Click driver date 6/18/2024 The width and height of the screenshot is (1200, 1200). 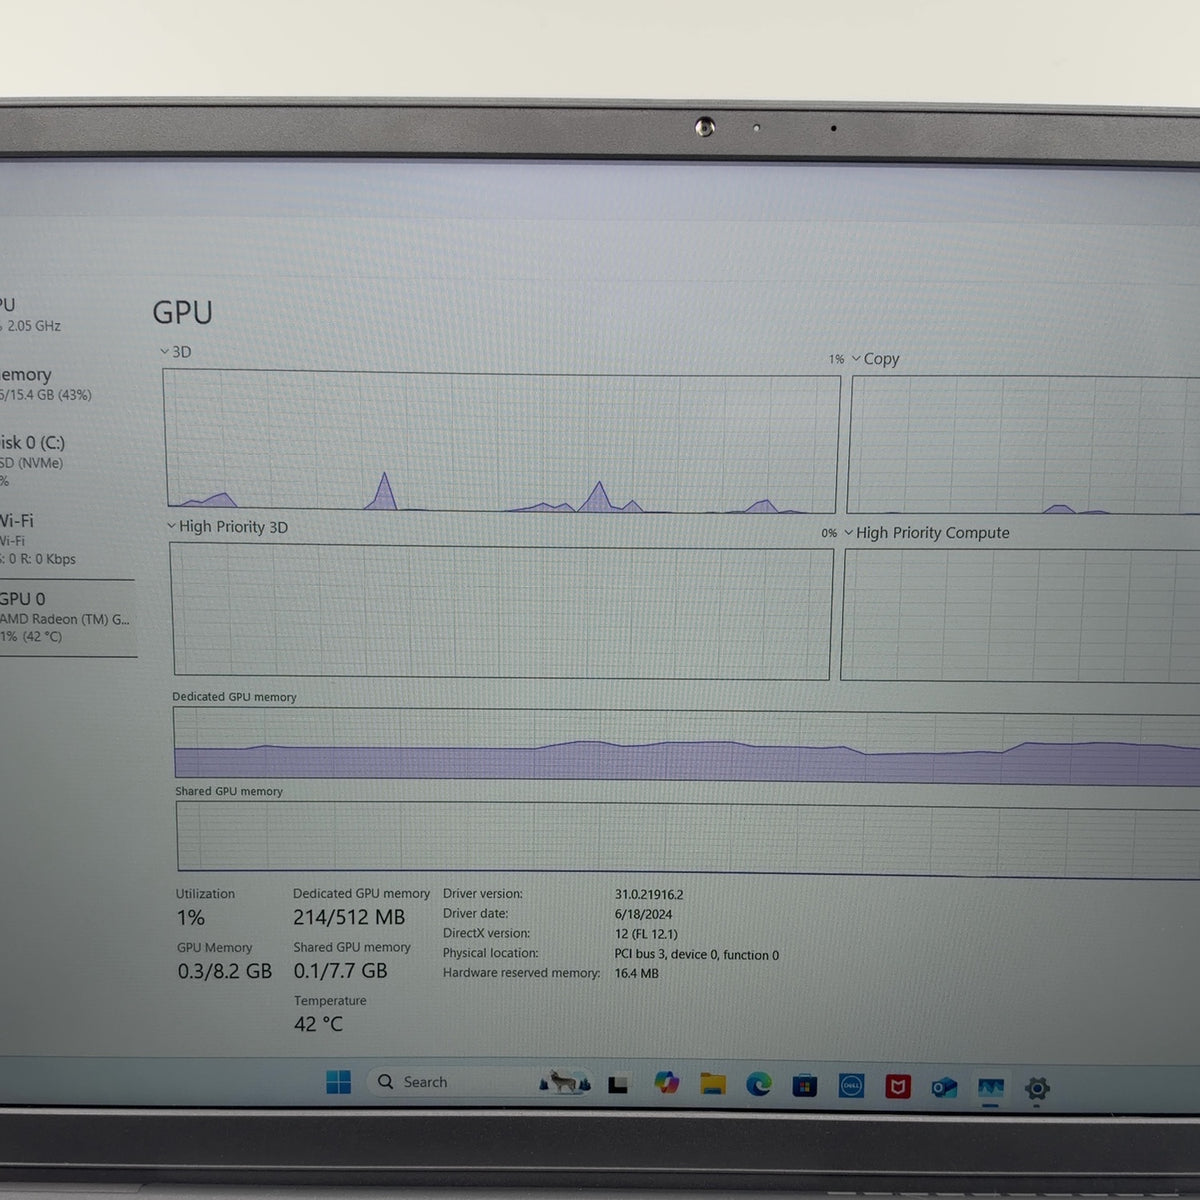pos(643,914)
